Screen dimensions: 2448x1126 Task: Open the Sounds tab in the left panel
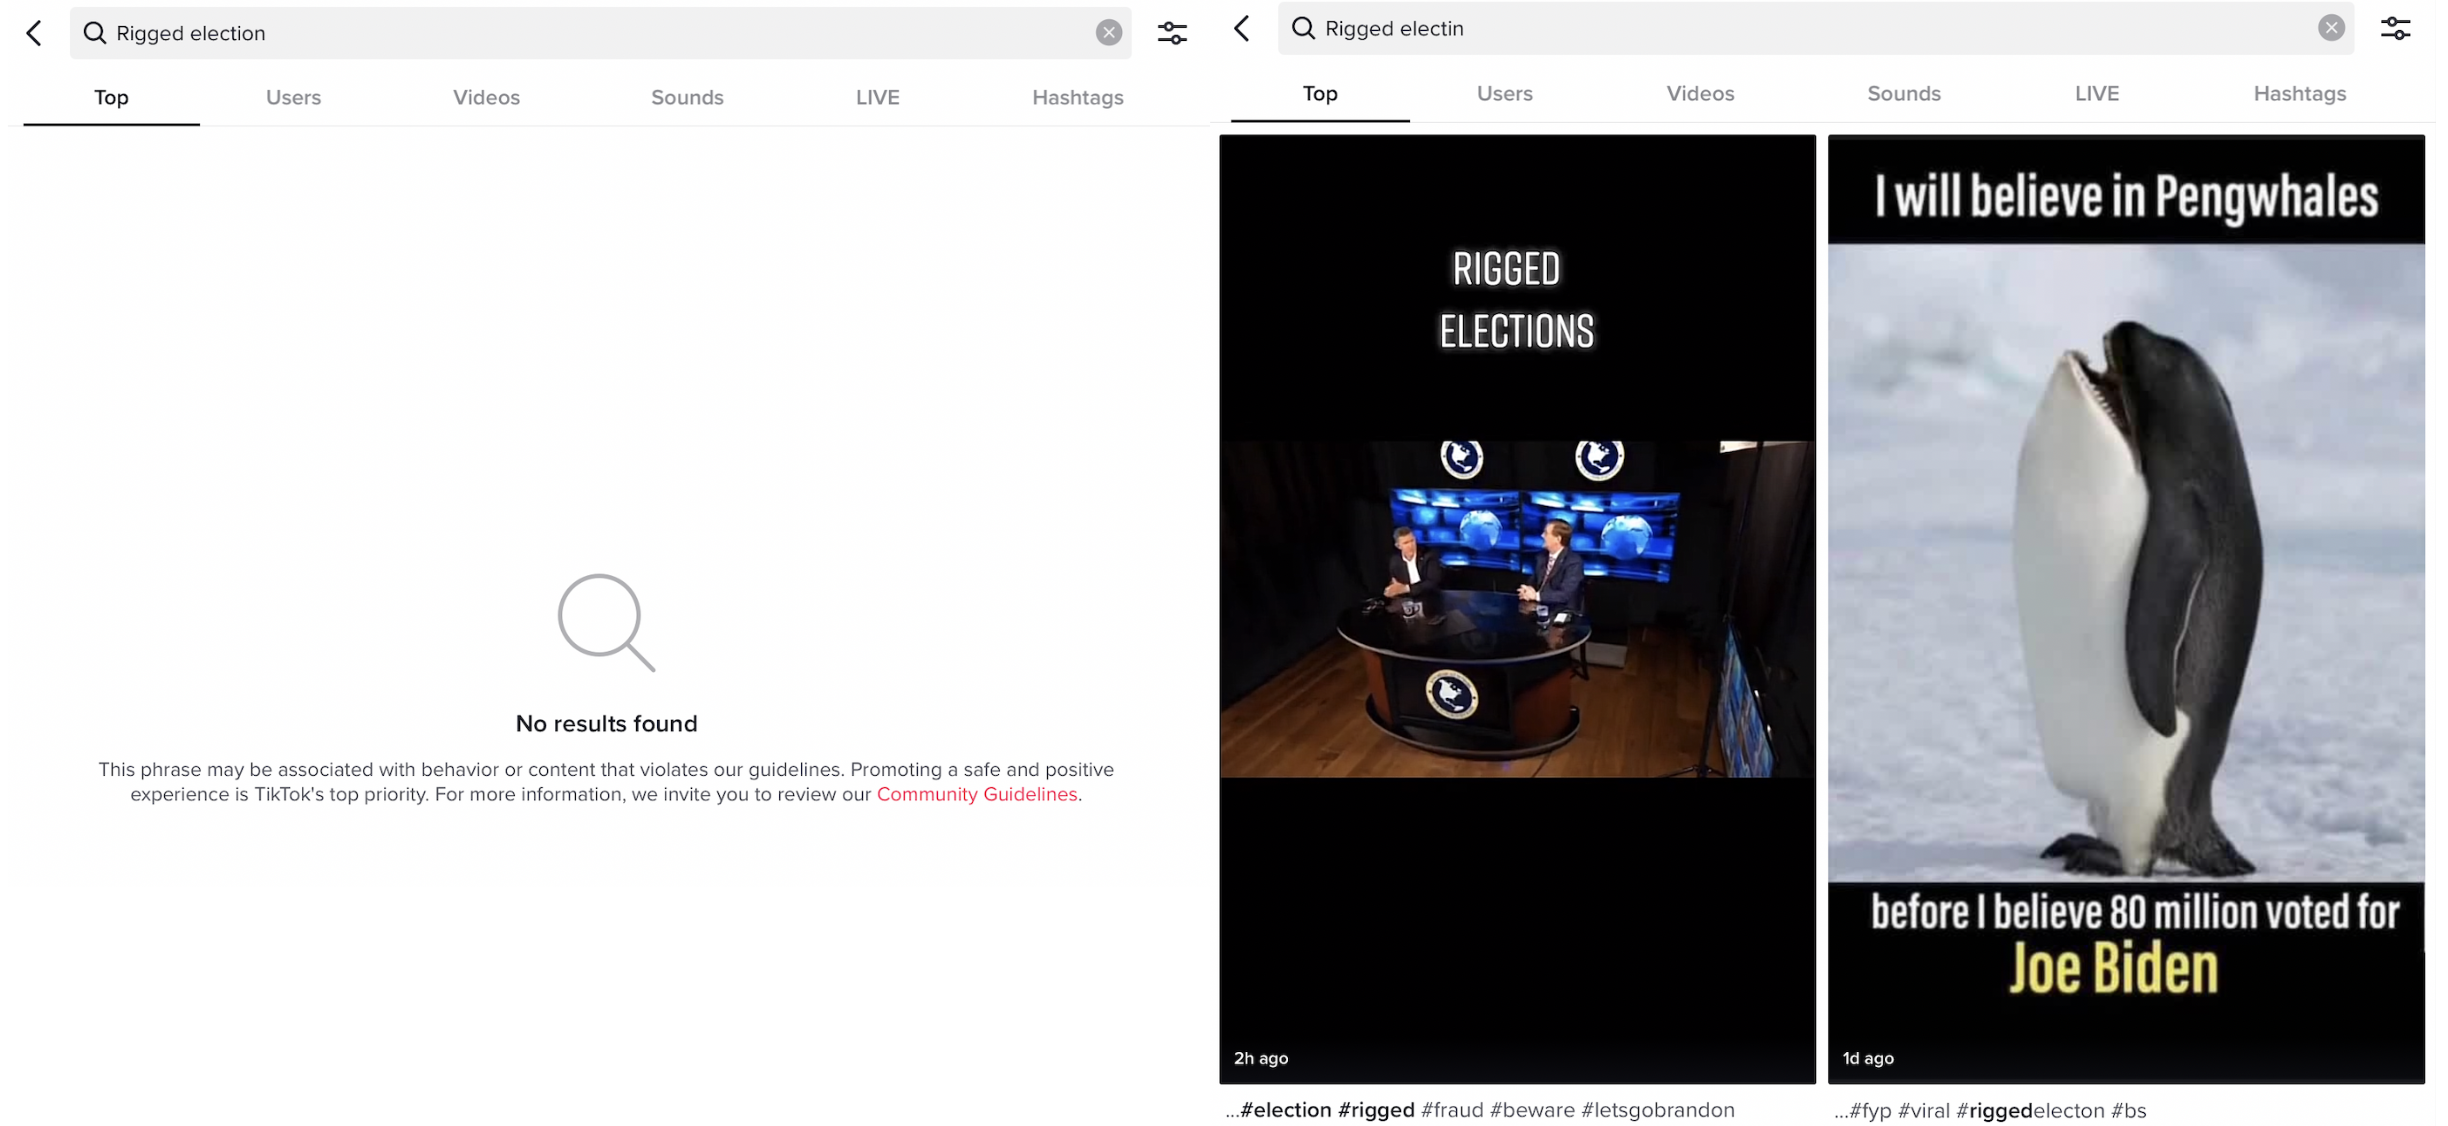click(687, 97)
